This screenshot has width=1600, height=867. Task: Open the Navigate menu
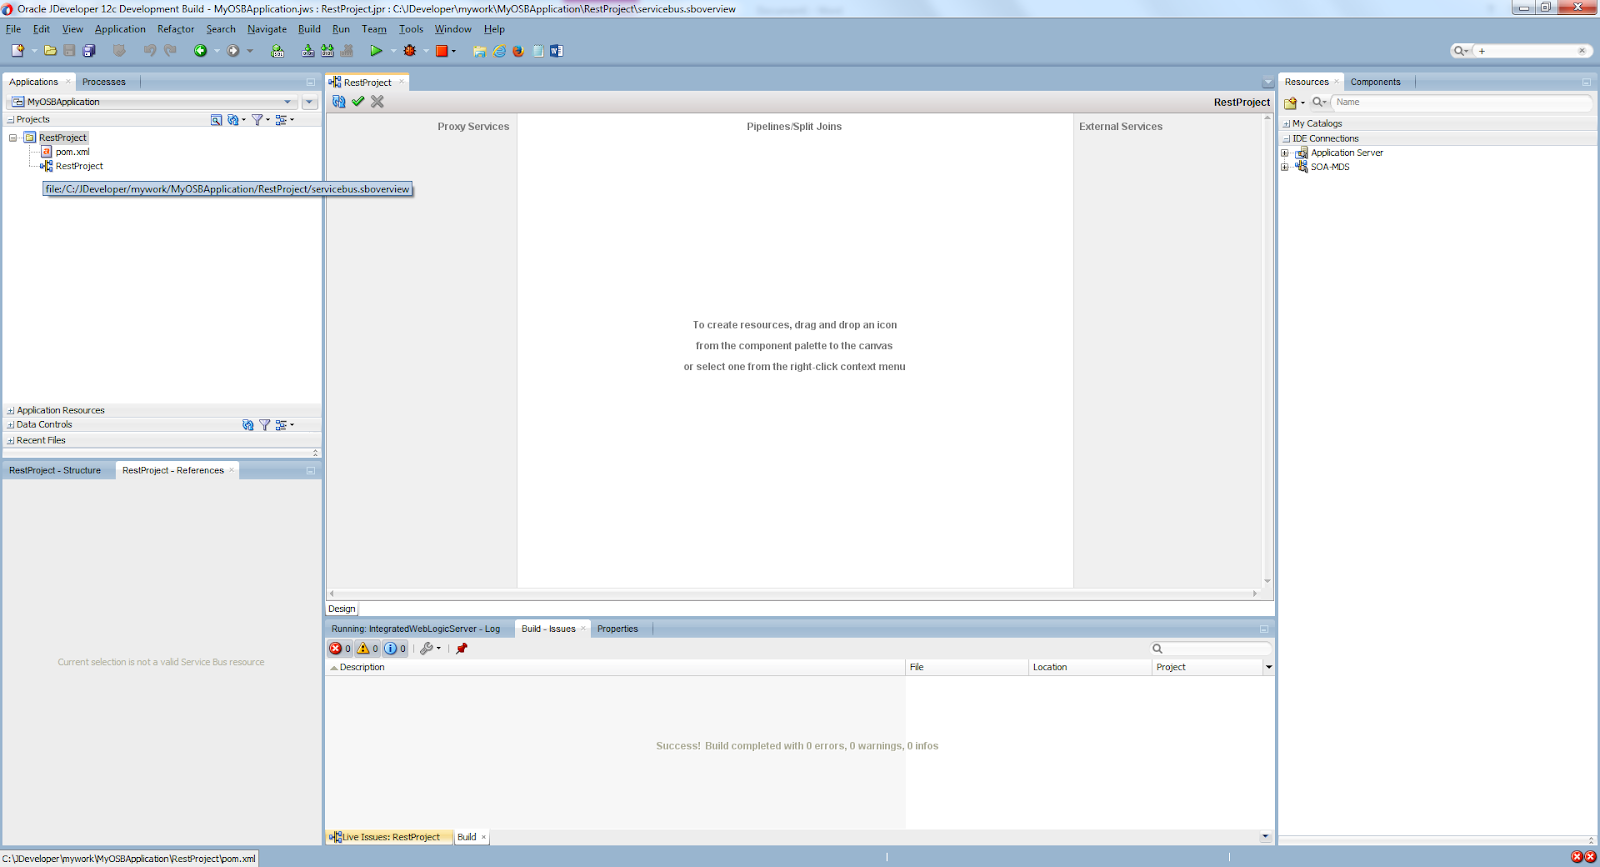[267, 29]
